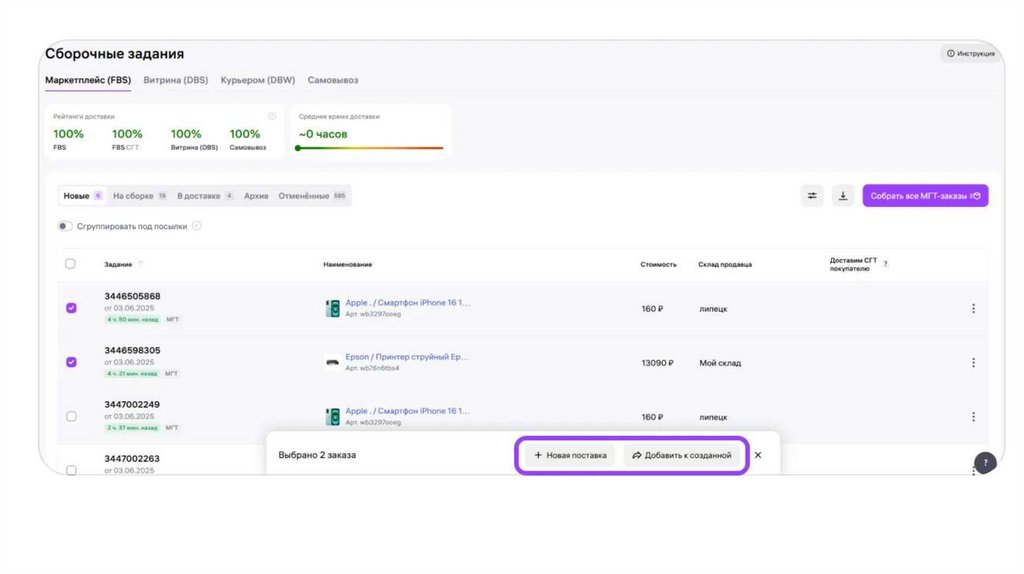This screenshot has height=574, width=1024.
Task: Enable the Сгруппировать под посылки toggle
Action: 65,226
